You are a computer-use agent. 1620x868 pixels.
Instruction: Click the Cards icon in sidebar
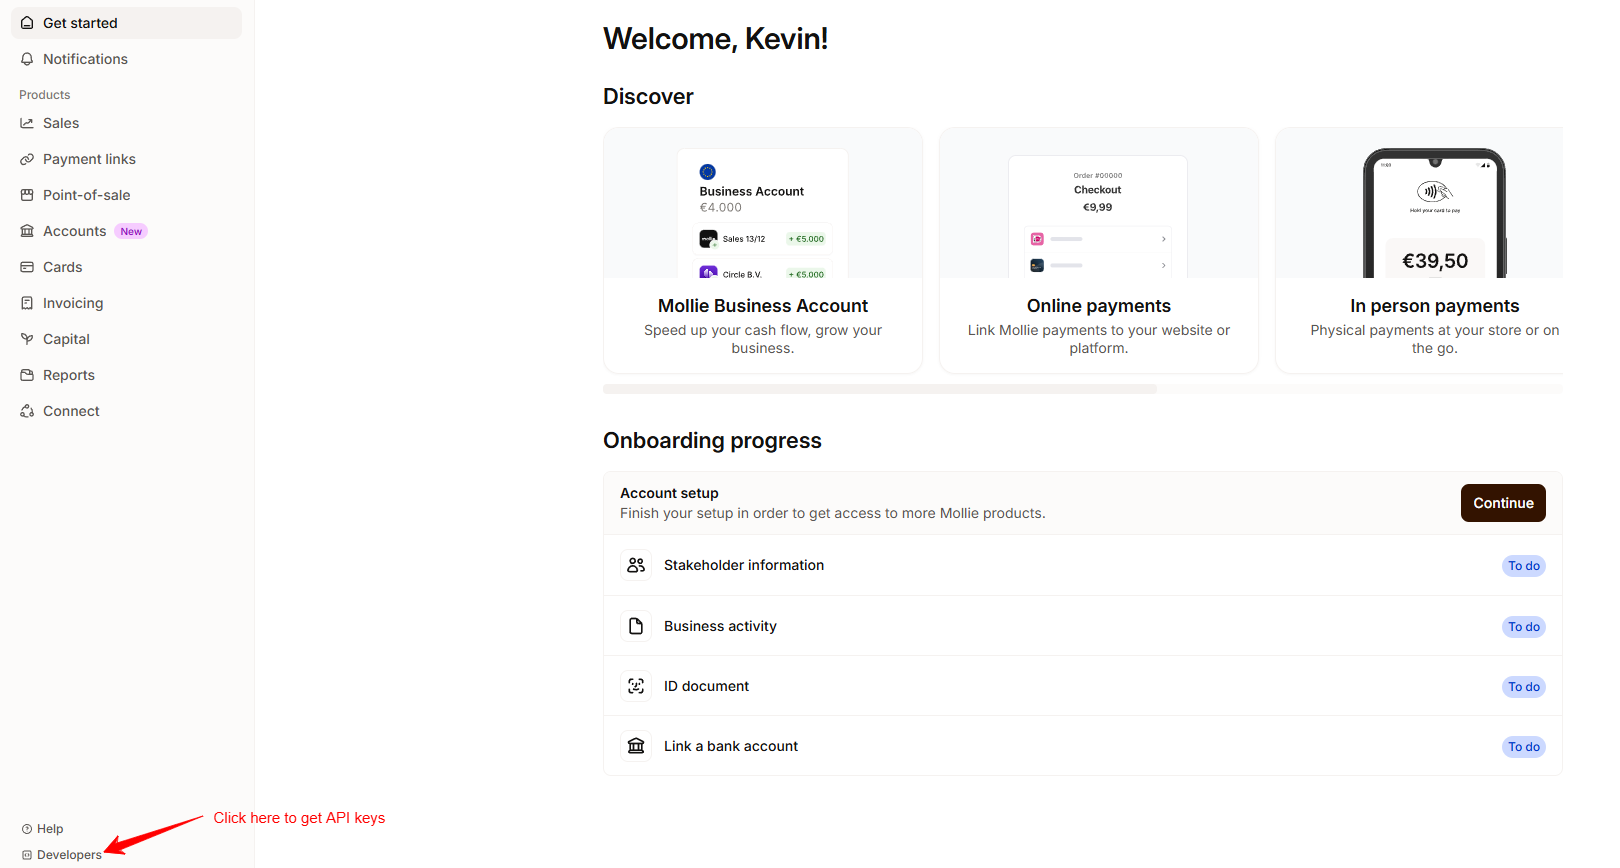27,267
